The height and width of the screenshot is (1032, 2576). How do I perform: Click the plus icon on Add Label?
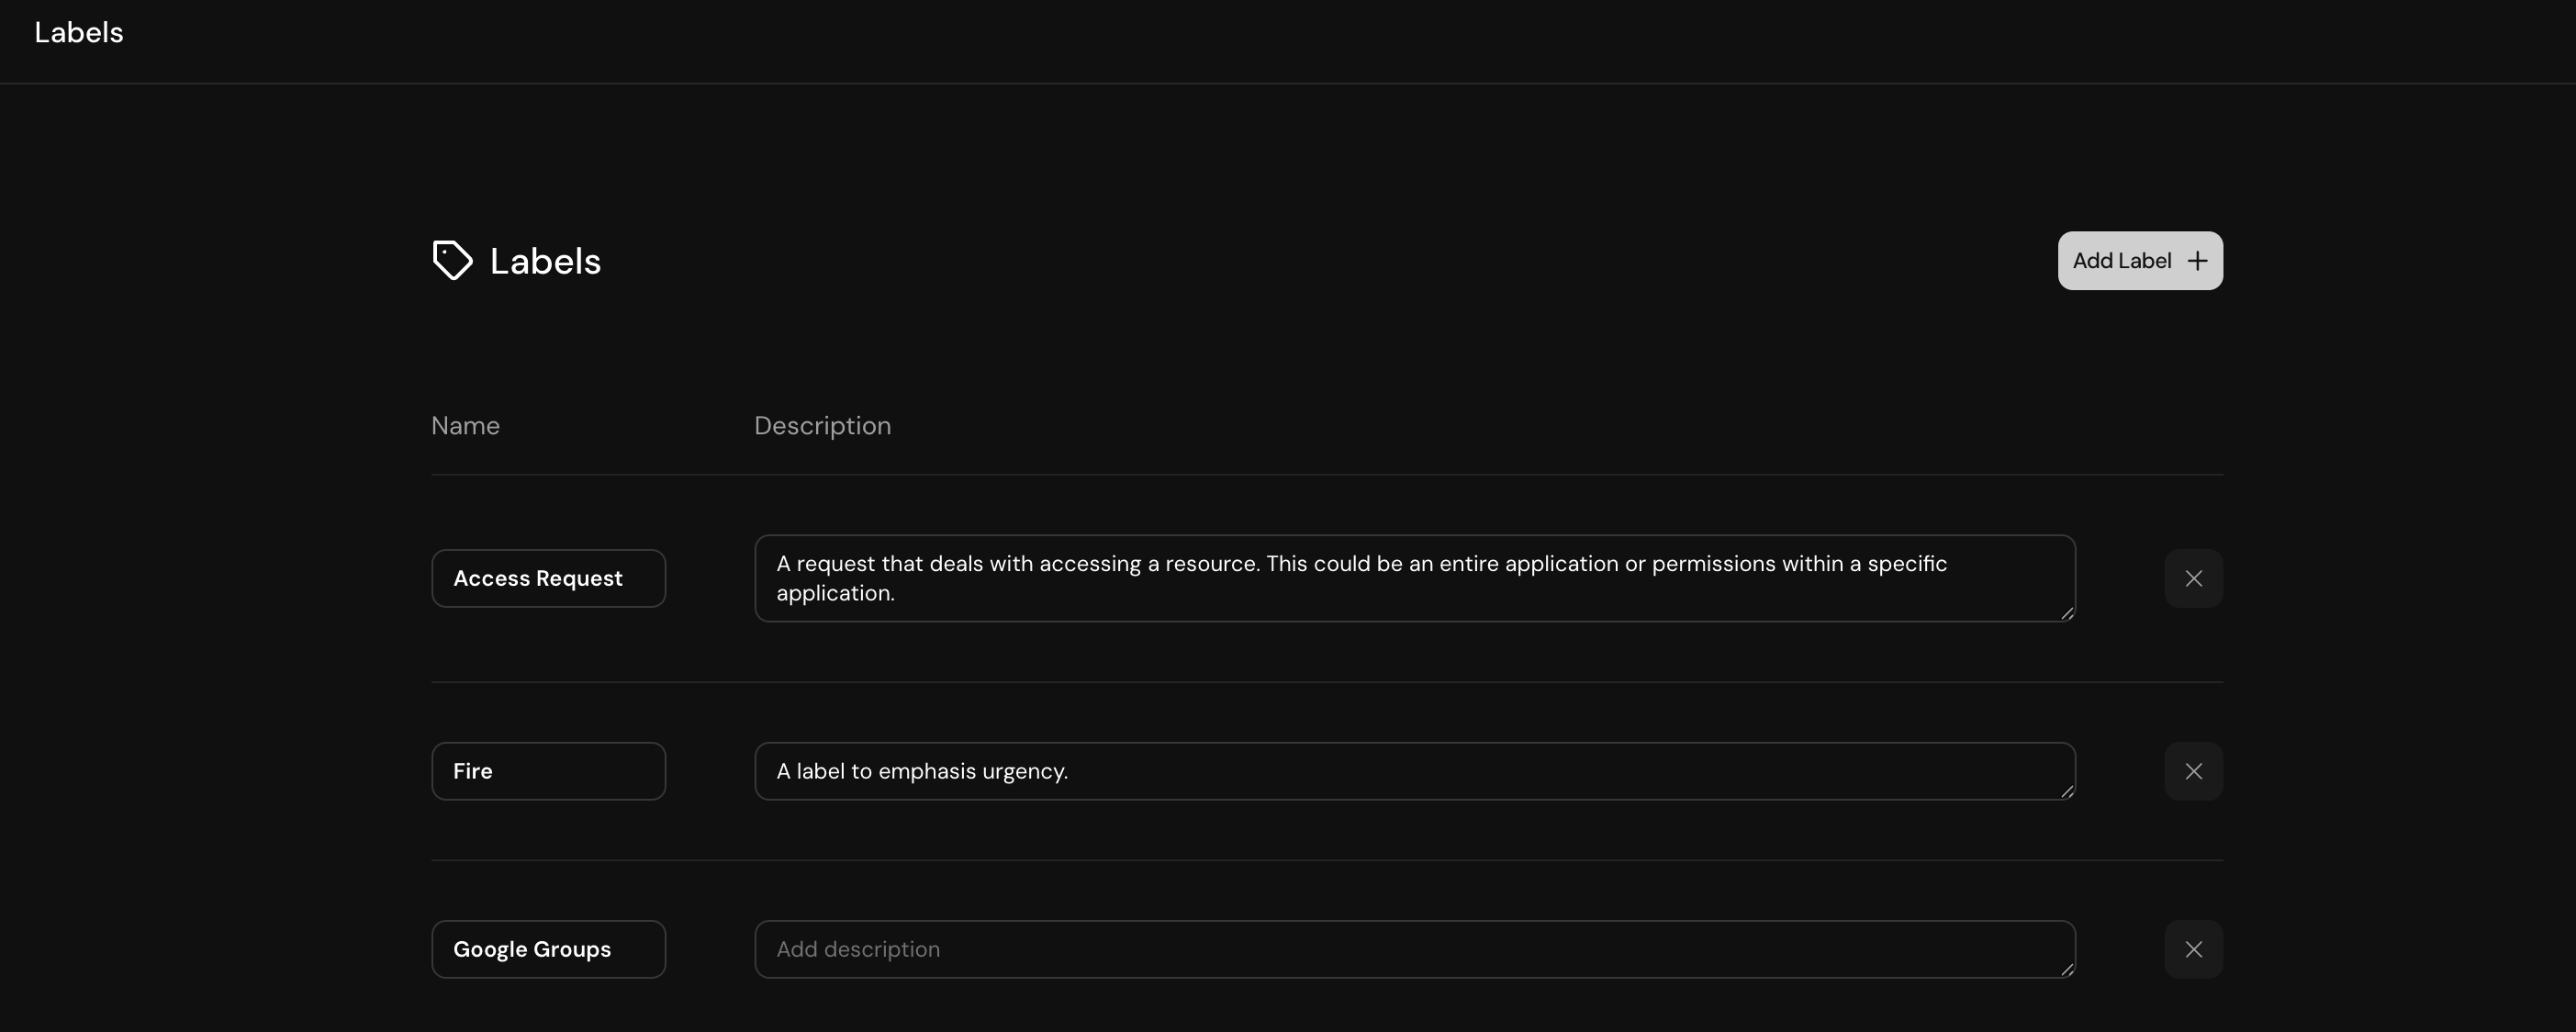pyautogui.click(x=2197, y=260)
